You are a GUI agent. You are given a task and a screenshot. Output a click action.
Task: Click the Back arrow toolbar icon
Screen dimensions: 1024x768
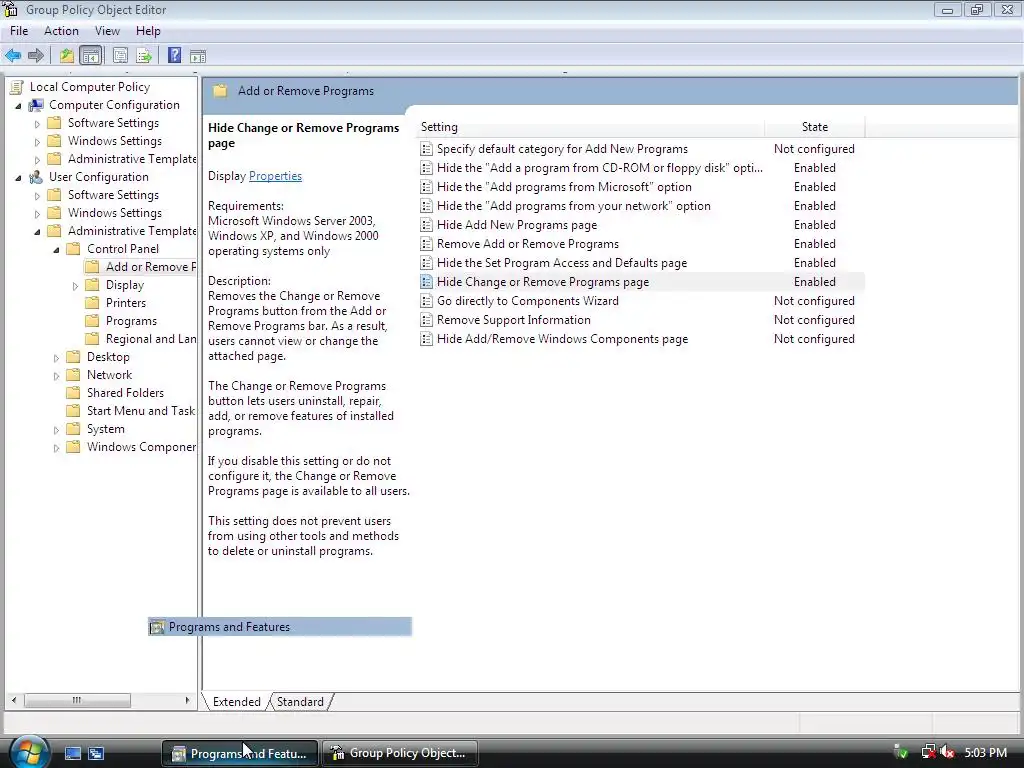coord(13,56)
